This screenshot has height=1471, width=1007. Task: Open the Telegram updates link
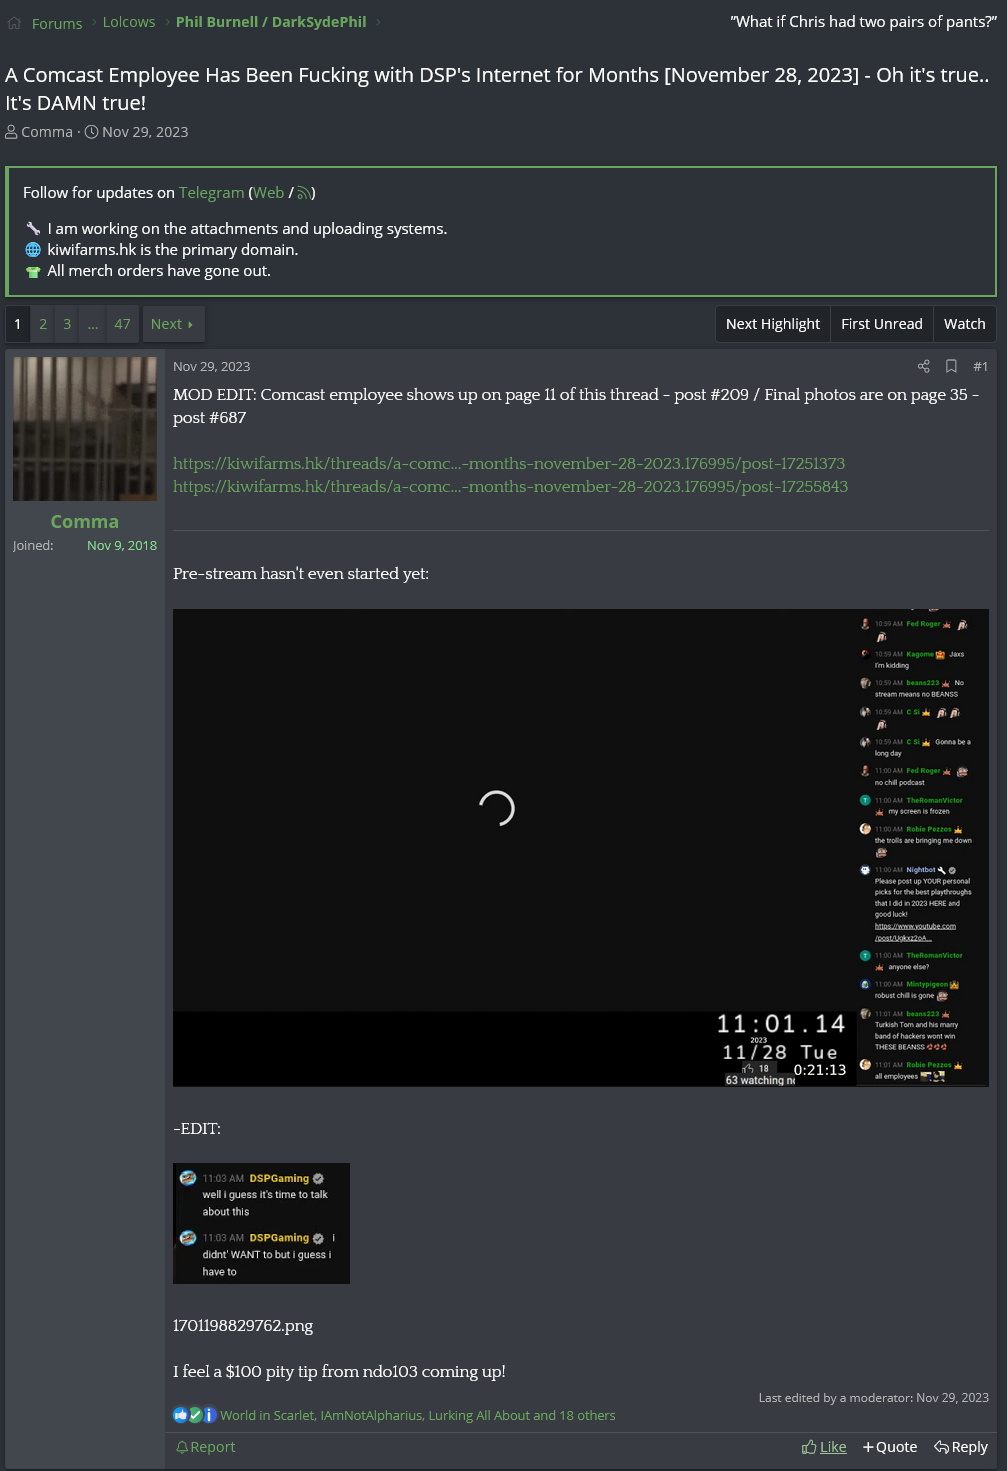(211, 193)
